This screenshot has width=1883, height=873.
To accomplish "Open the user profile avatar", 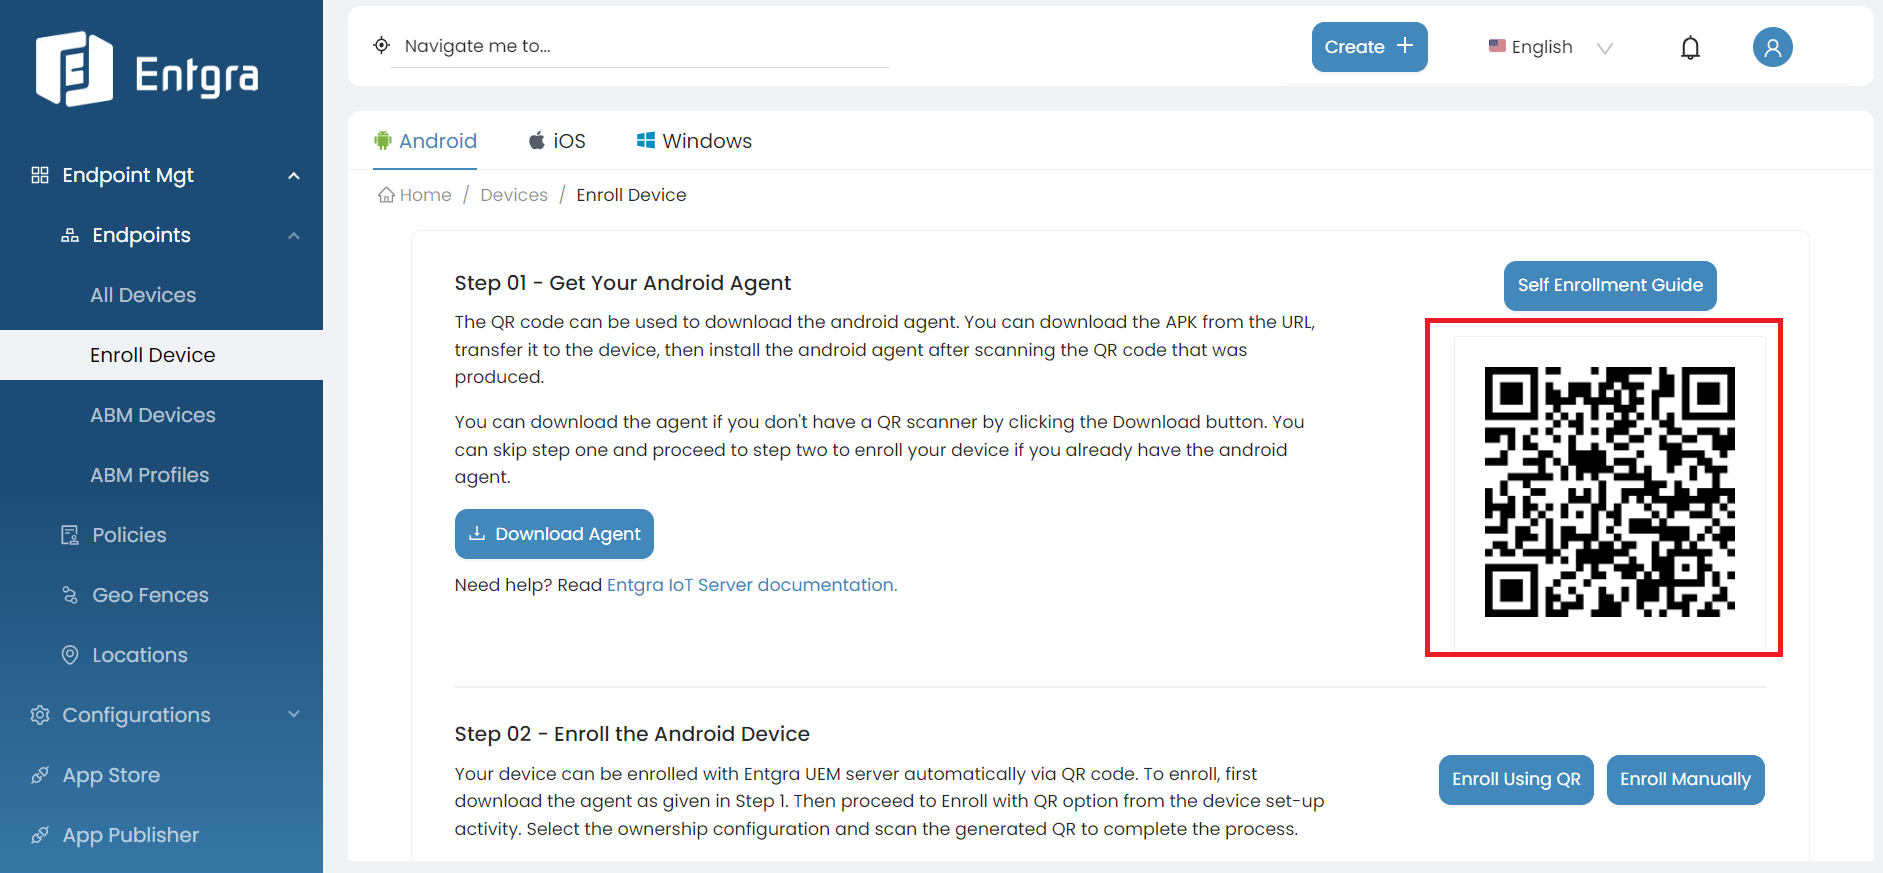I will pos(1772,47).
